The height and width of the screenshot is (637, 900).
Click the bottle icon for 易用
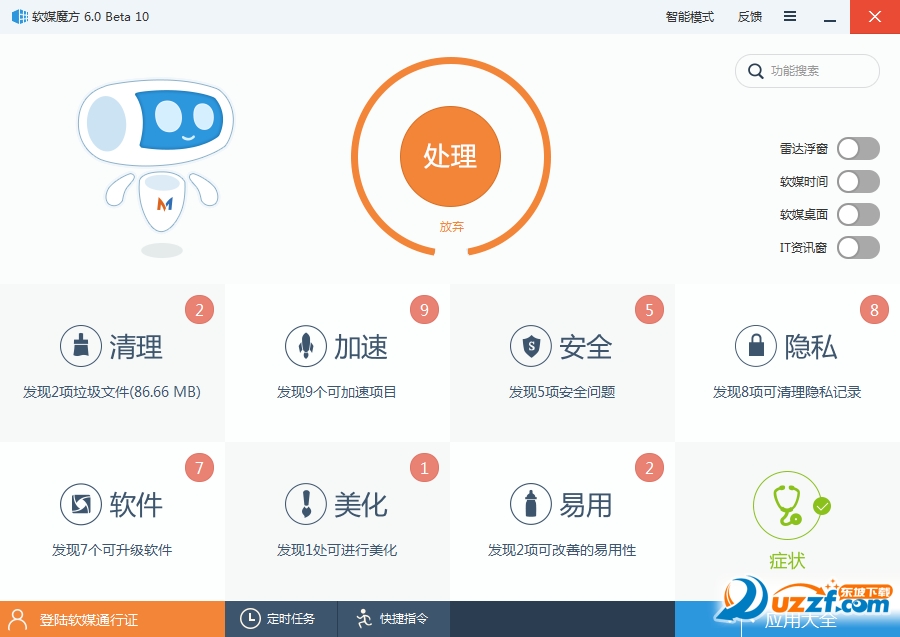pos(531,504)
